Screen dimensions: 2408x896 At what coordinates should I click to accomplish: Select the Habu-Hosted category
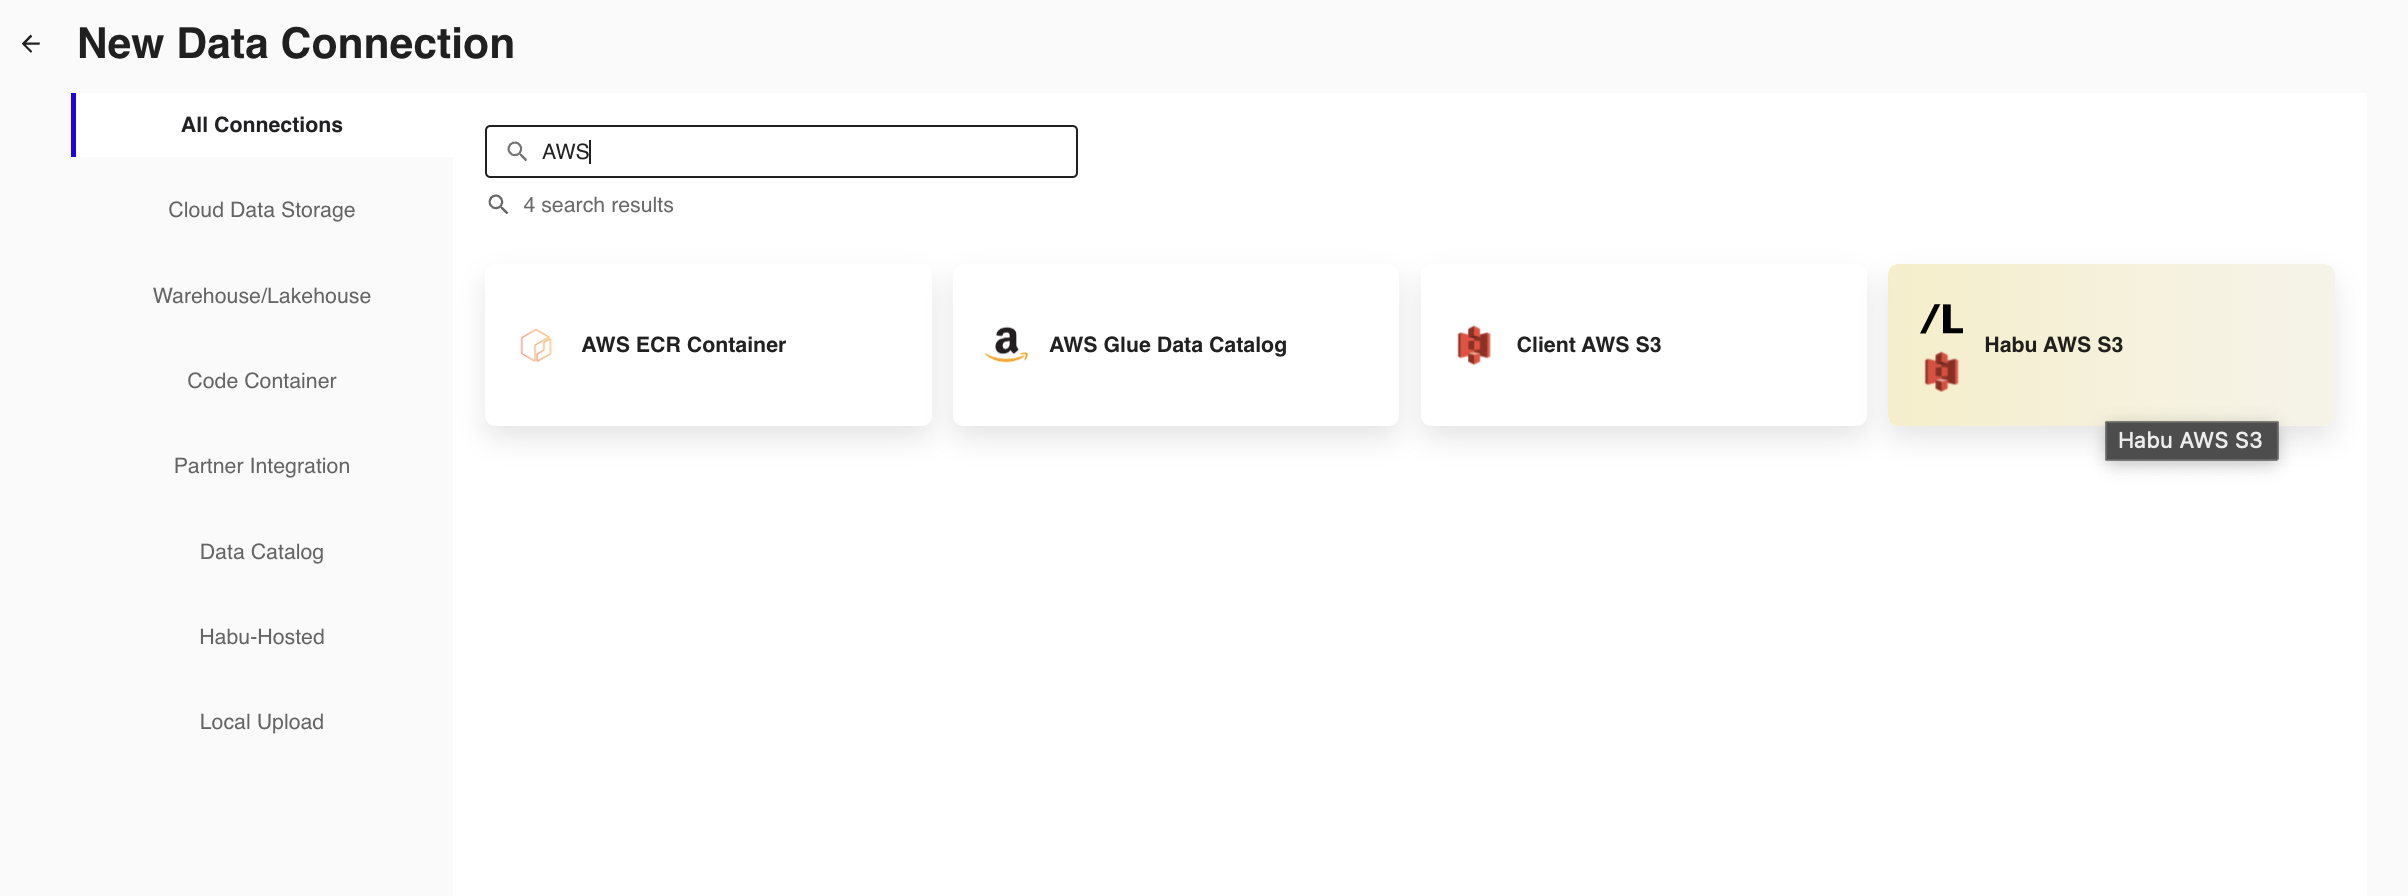pos(262,637)
